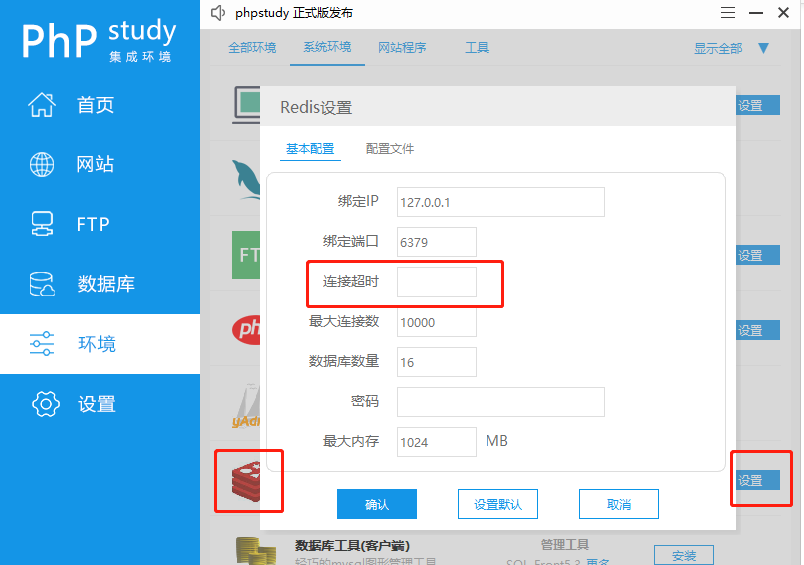Click the FTP computer icon in sidebar
The height and width of the screenshot is (565, 804).
pos(42,224)
